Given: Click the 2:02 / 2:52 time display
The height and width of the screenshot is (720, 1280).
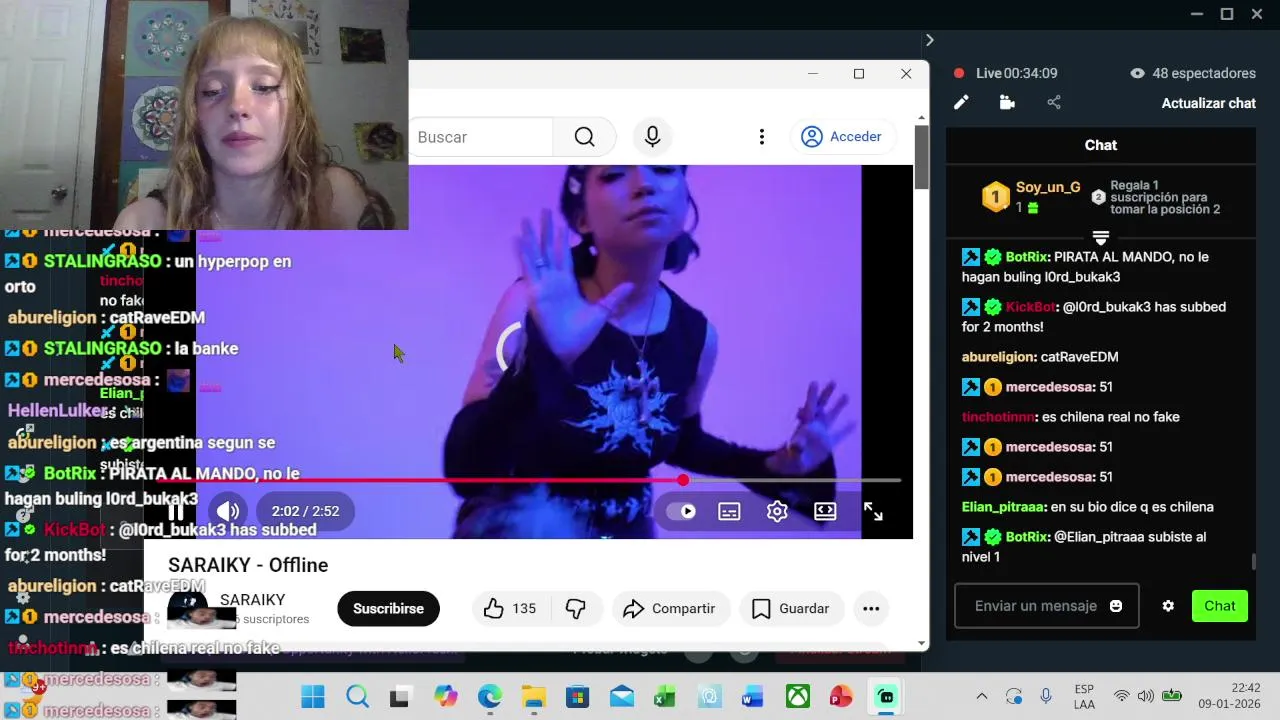Looking at the screenshot, I should point(305,511).
